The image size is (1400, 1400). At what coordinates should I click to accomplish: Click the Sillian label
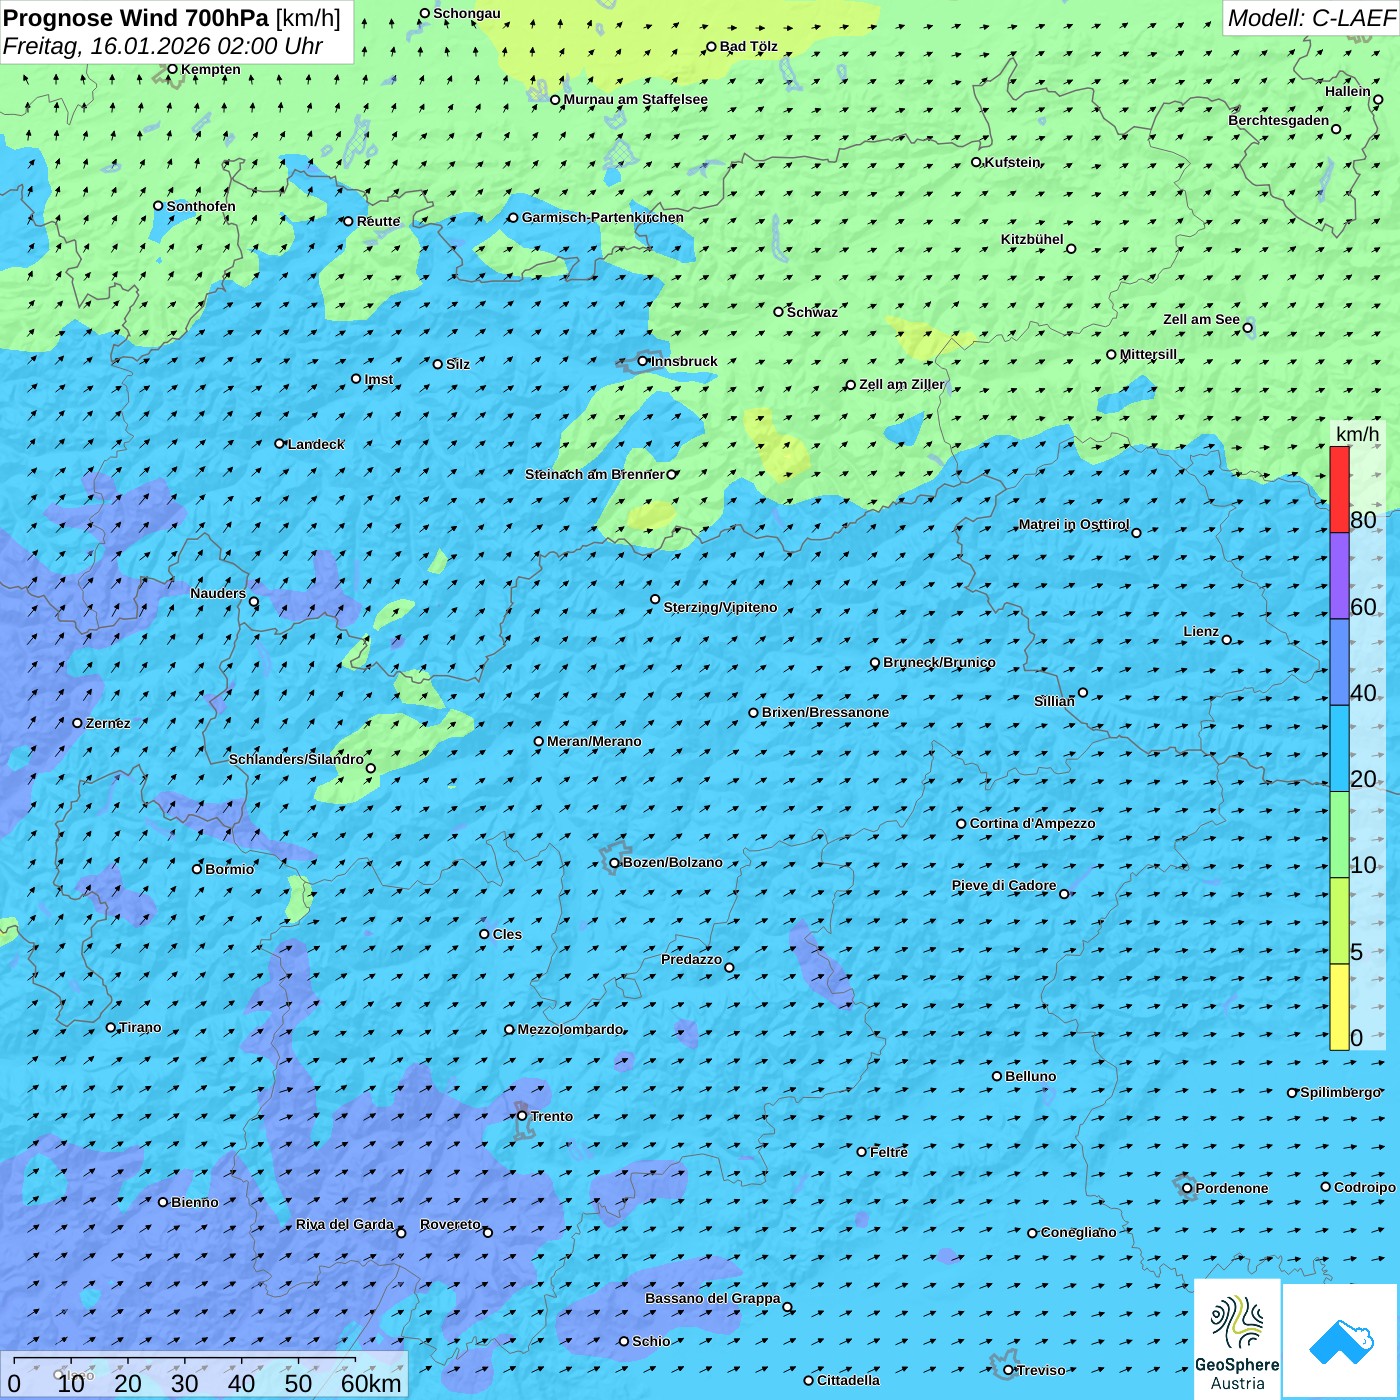click(x=1054, y=701)
